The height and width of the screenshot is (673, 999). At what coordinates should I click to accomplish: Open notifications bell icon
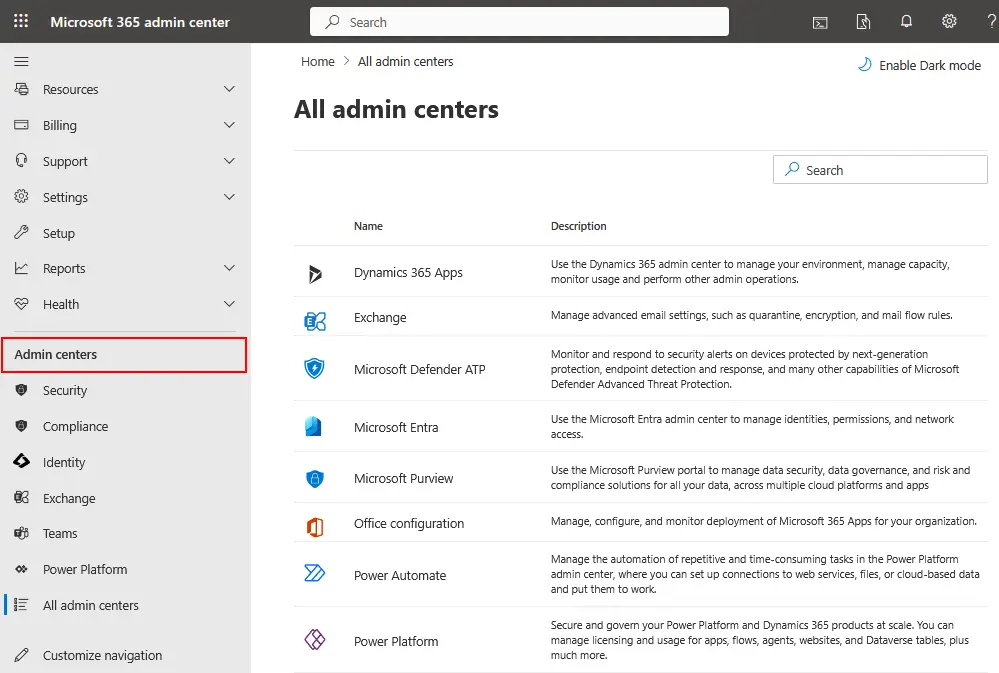click(906, 22)
